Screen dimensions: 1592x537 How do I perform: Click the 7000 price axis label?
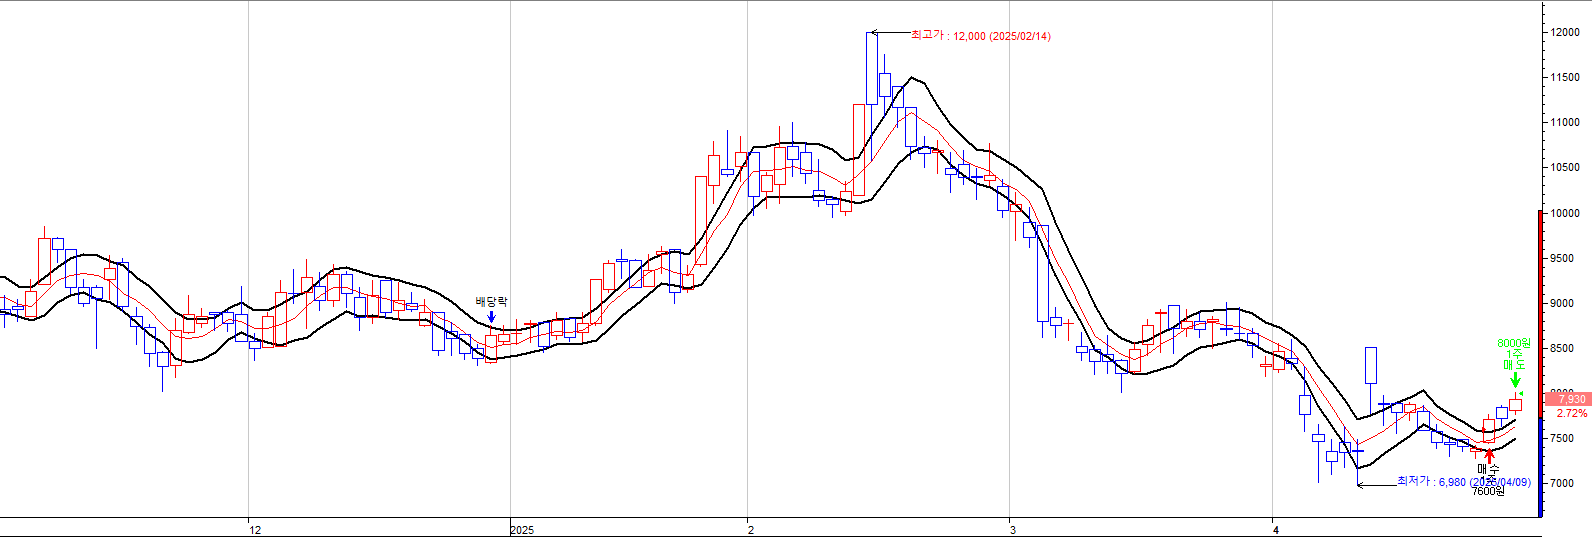pos(1562,483)
